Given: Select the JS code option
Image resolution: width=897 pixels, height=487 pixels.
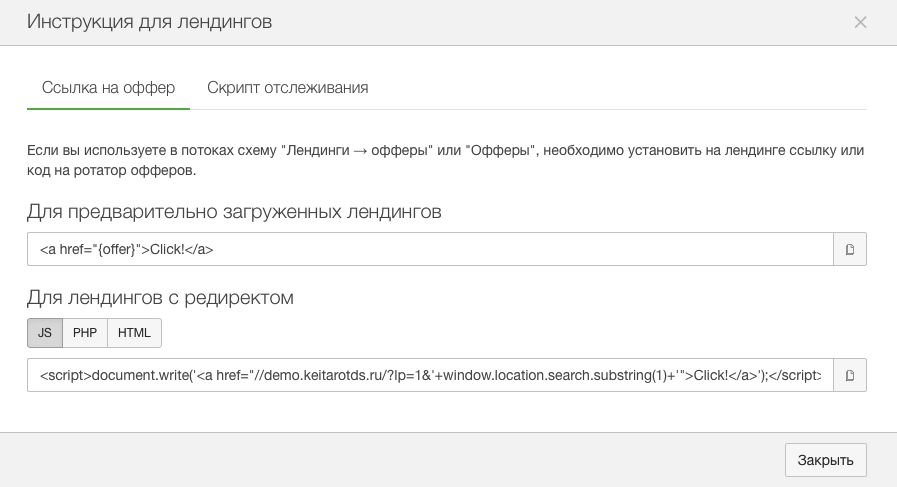Looking at the screenshot, I should [x=45, y=332].
